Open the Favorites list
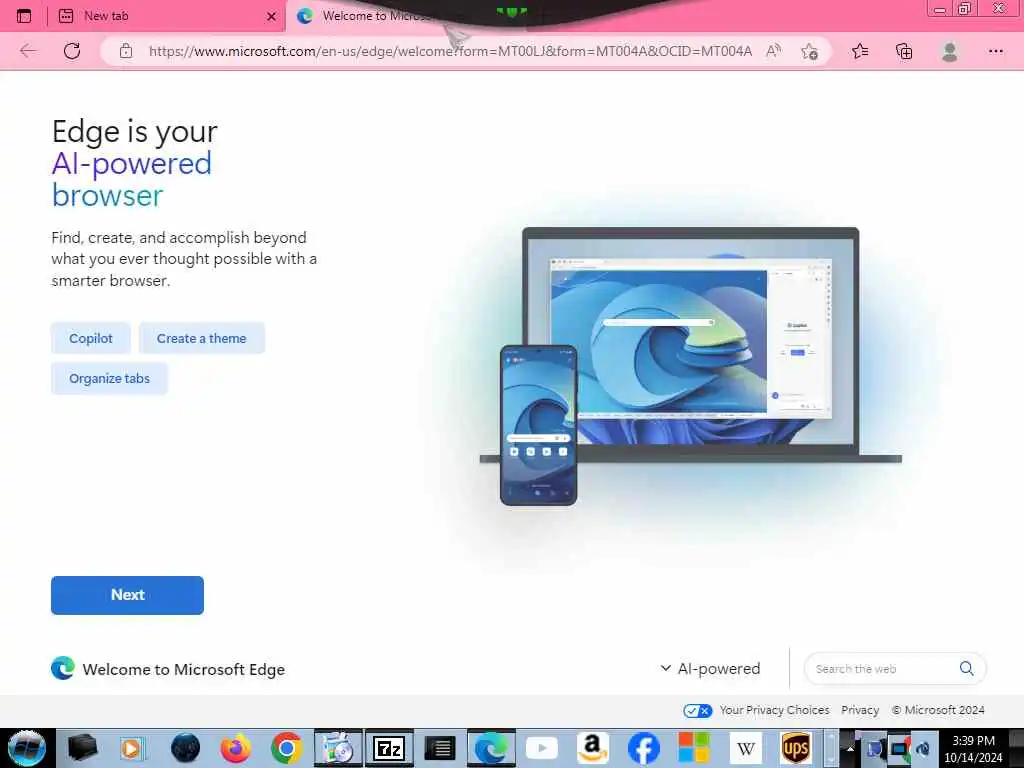Viewport: 1024px width, 768px height. pyautogui.click(x=860, y=51)
